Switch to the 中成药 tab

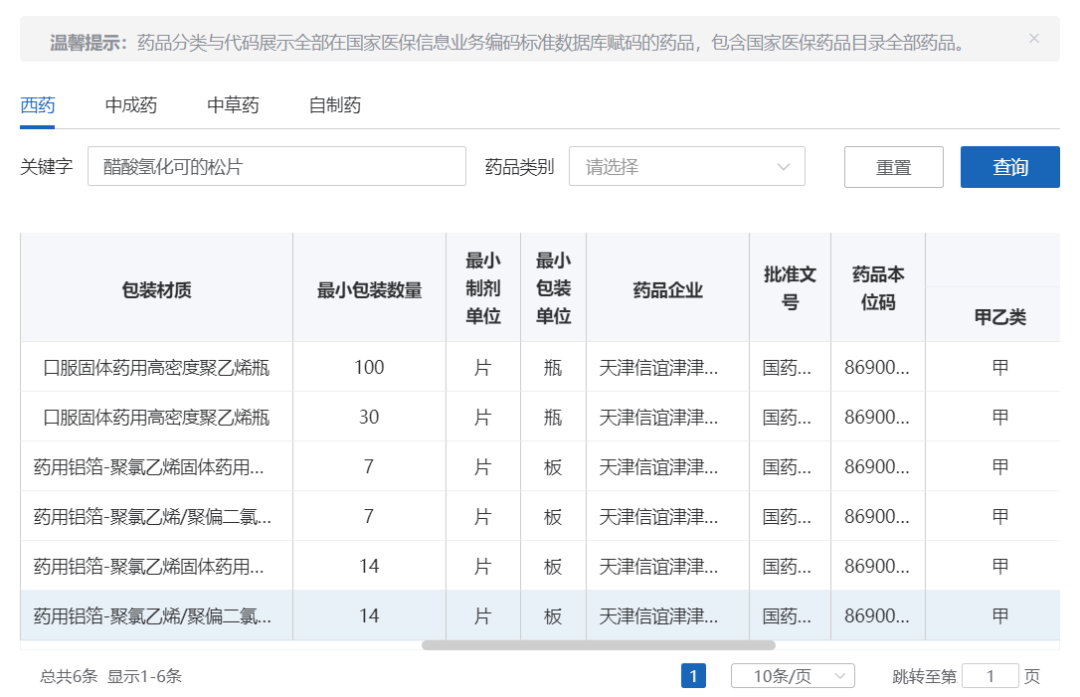[133, 105]
